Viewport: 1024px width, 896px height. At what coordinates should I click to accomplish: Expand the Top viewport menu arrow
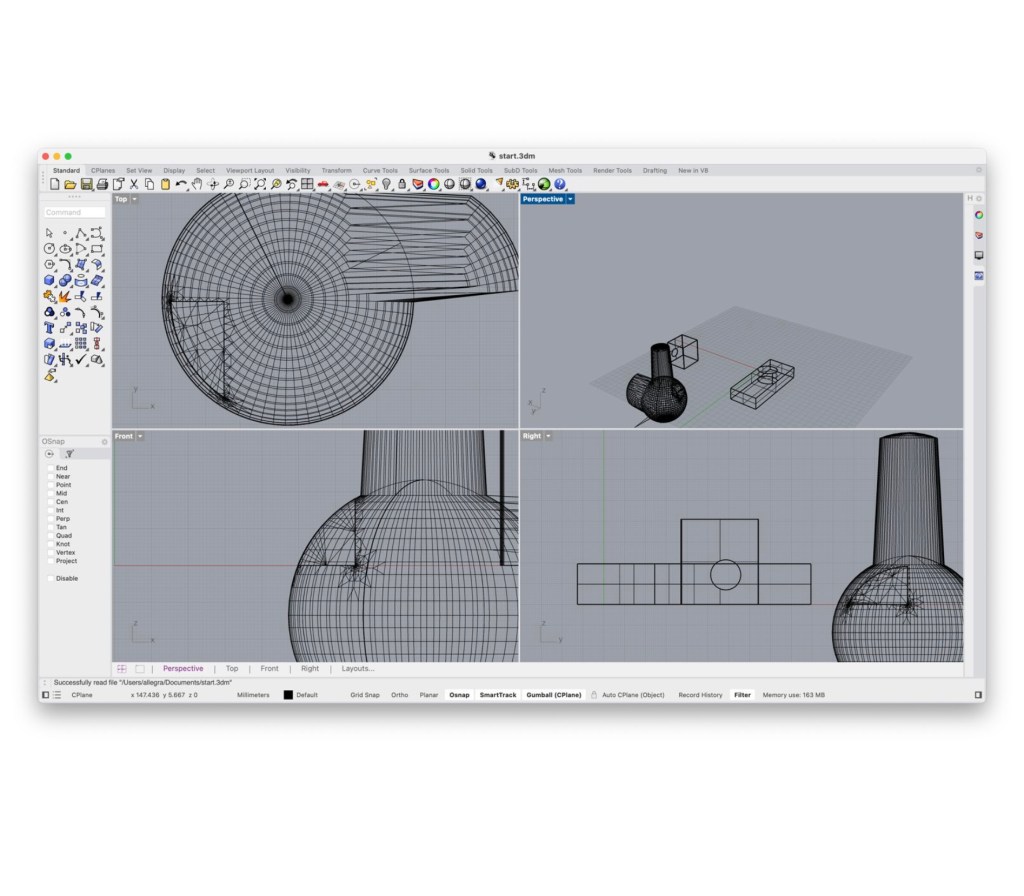coord(135,199)
